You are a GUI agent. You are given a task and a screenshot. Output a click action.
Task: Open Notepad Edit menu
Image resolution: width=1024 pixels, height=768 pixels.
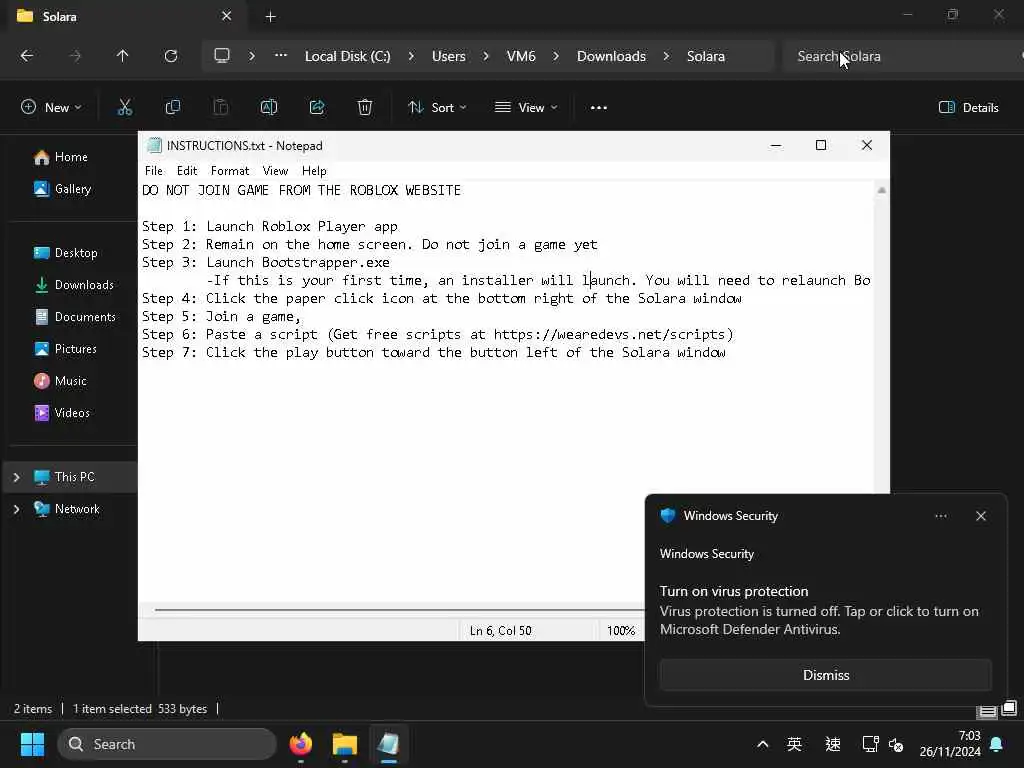(x=187, y=171)
